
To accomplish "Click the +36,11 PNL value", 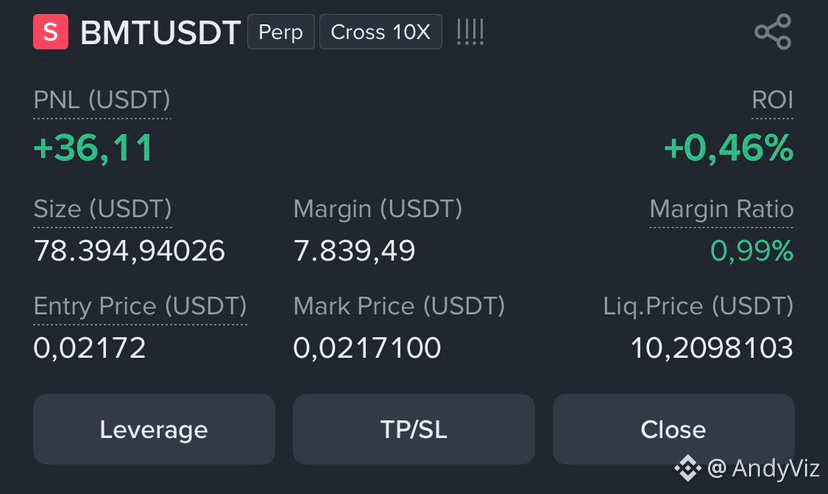I will click(93, 148).
